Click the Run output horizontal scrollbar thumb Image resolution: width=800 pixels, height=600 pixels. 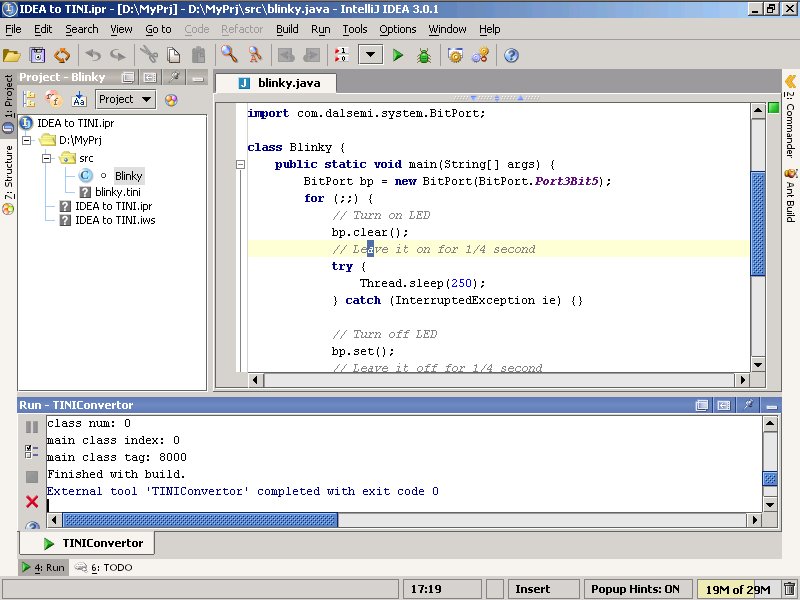tap(199, 520)
